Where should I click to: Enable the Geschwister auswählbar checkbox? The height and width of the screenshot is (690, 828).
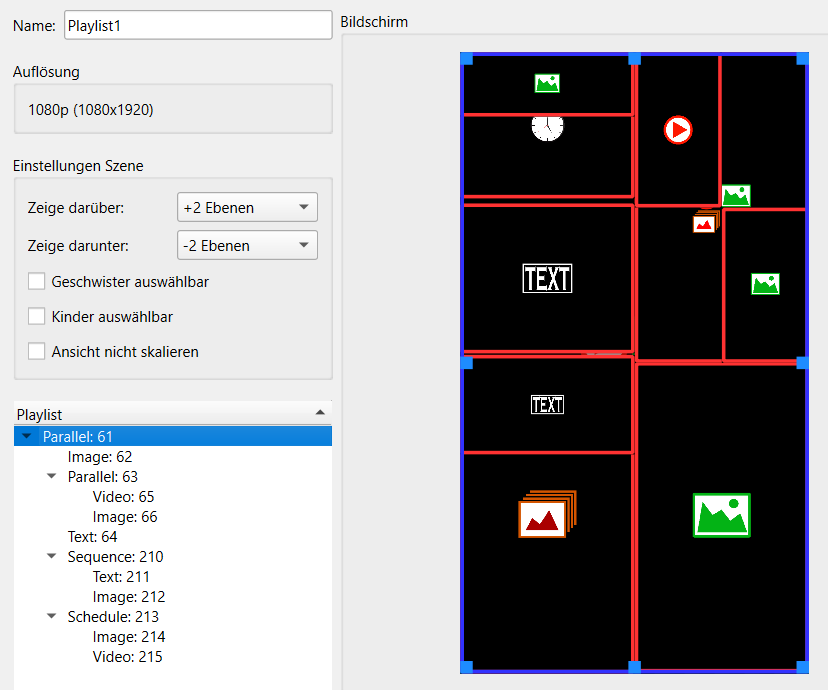point(37,282)
